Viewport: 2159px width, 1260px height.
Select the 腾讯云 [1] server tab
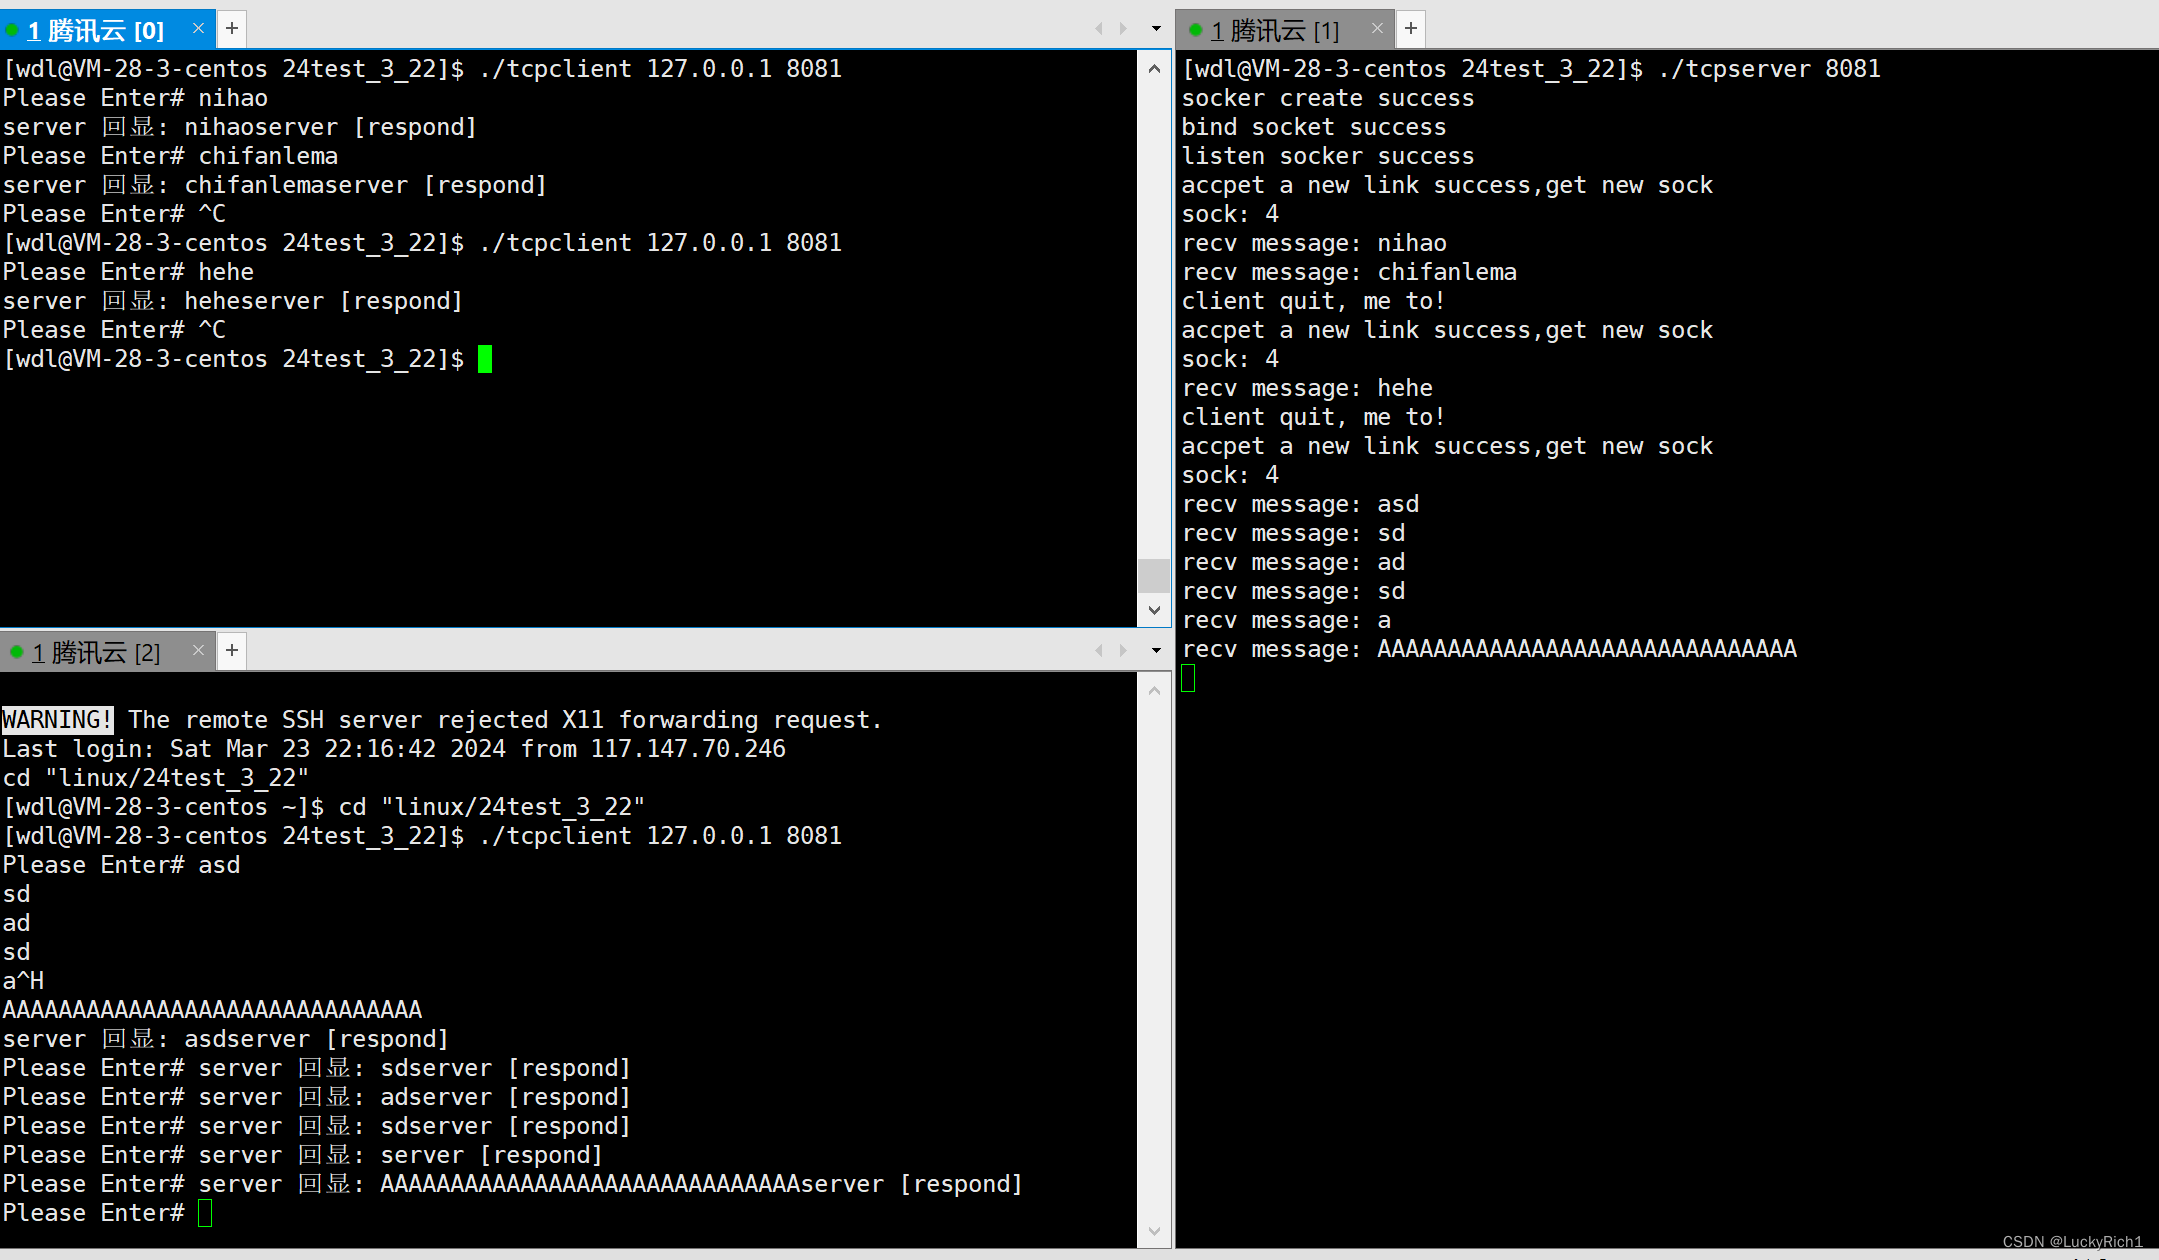pyautogui.click(x=1274, y=30)
